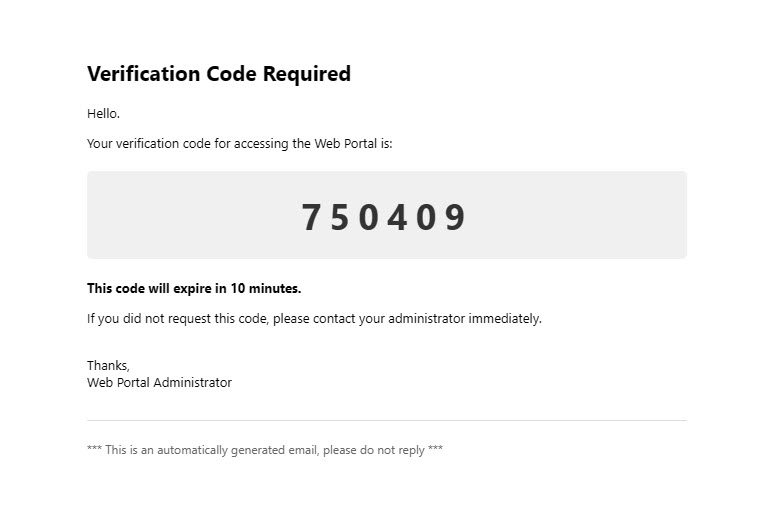Click the Verification Code Required heading

point(219,74)
